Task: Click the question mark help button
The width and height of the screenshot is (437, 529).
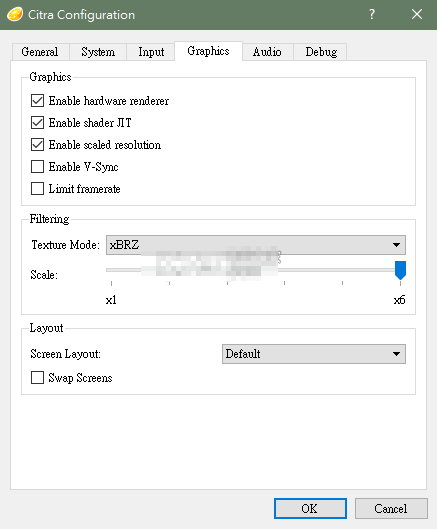Action: (x=372, y=14)
